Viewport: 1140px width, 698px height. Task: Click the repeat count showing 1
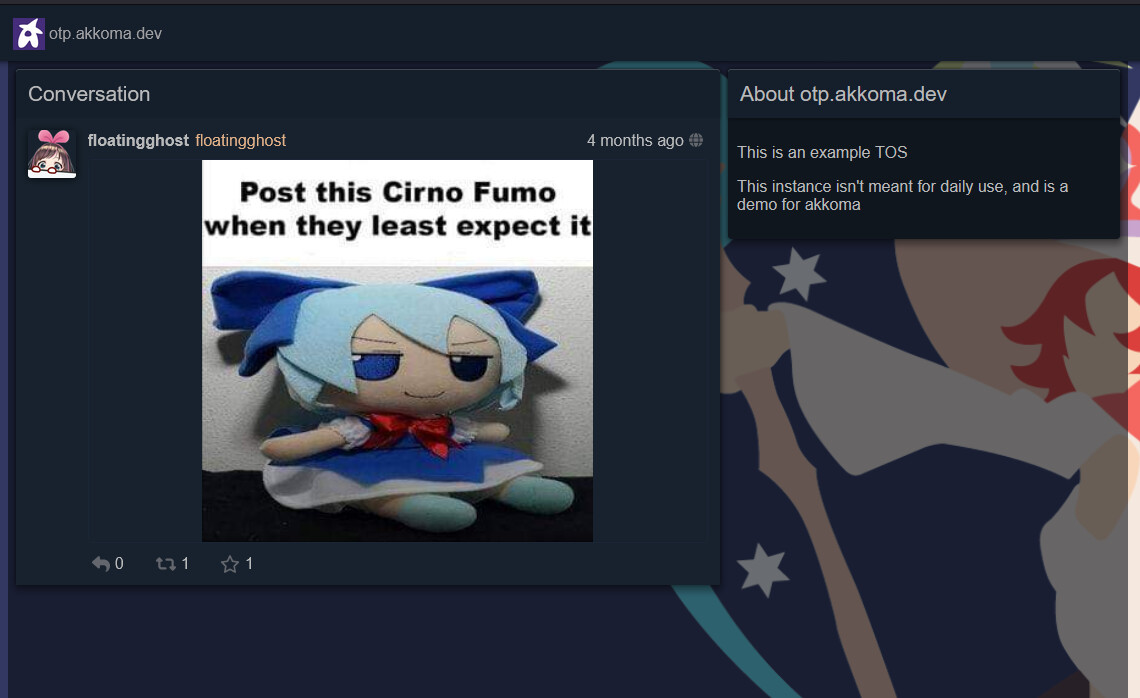click(185, 563)
